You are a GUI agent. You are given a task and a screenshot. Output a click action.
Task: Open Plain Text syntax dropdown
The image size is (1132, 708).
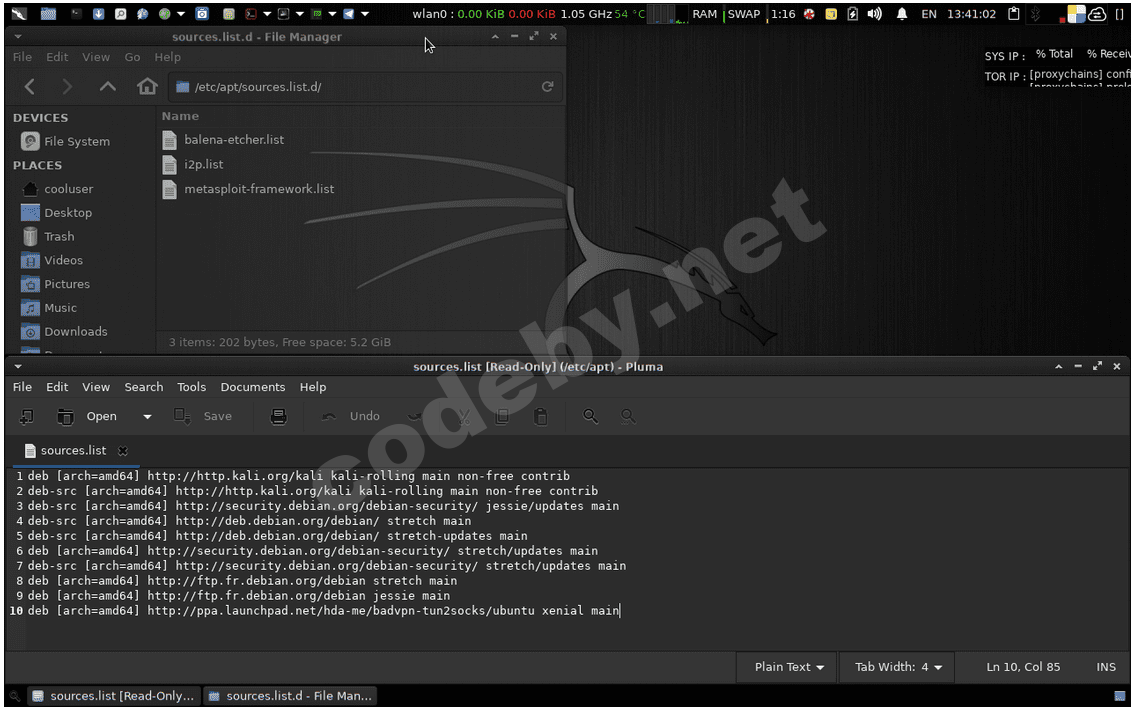click(x=788, y=667)
